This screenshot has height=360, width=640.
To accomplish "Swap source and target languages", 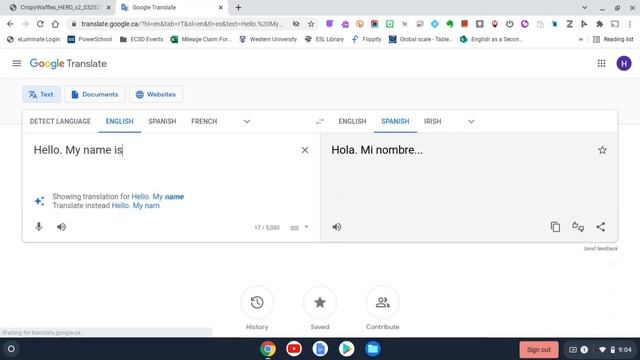I will [320, 121].
